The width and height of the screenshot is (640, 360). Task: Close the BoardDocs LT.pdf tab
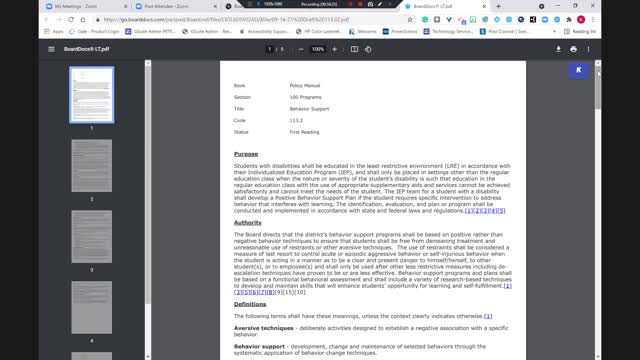[484, 6]
